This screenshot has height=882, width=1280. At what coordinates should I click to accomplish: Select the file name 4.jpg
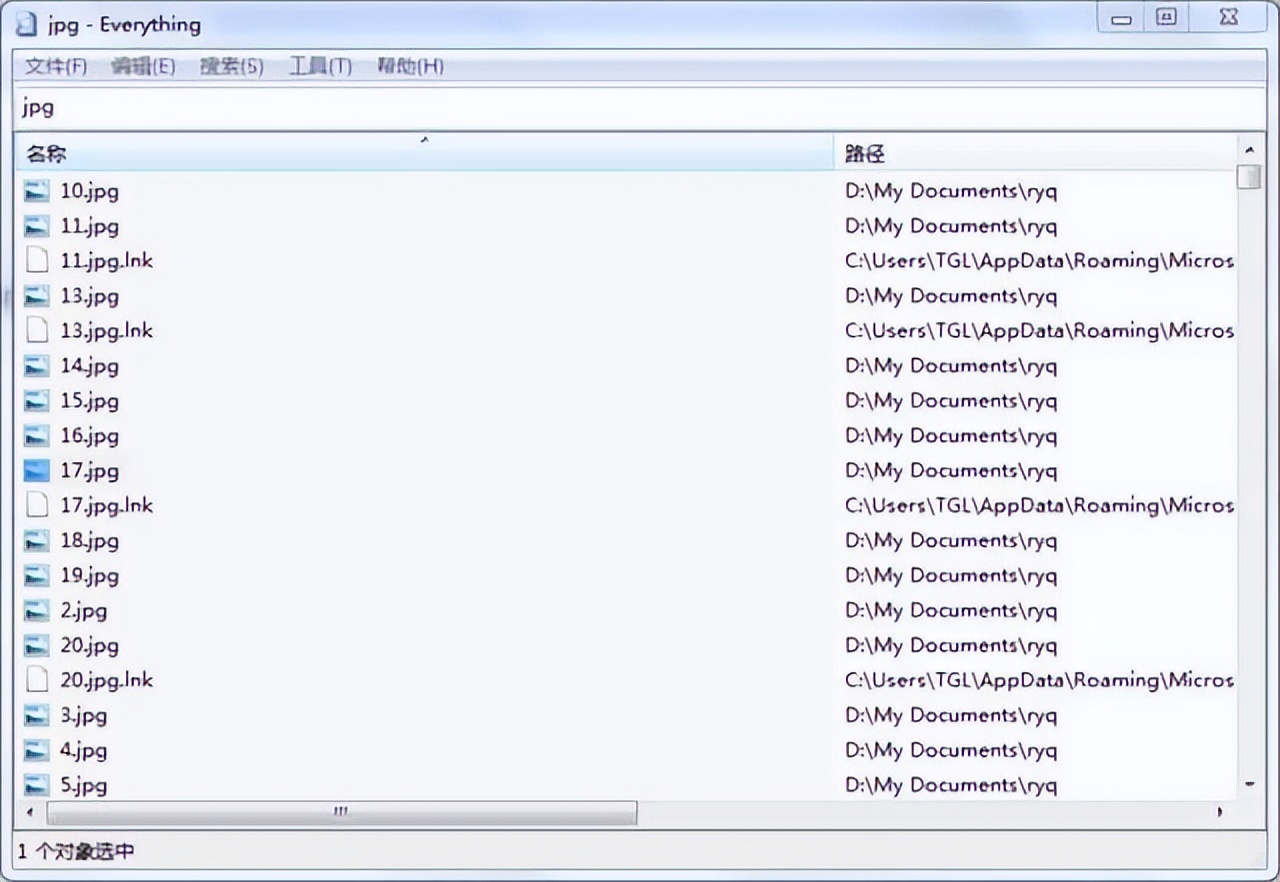(83, 751)
